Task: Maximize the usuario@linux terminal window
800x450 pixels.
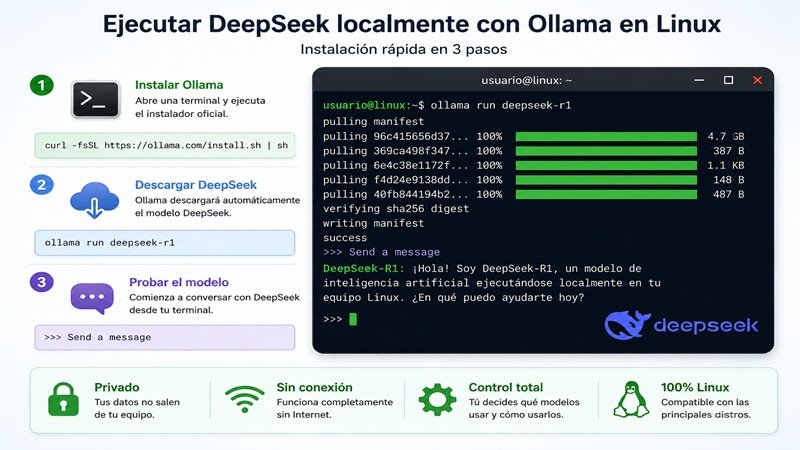Action: (x=728, y=80)
